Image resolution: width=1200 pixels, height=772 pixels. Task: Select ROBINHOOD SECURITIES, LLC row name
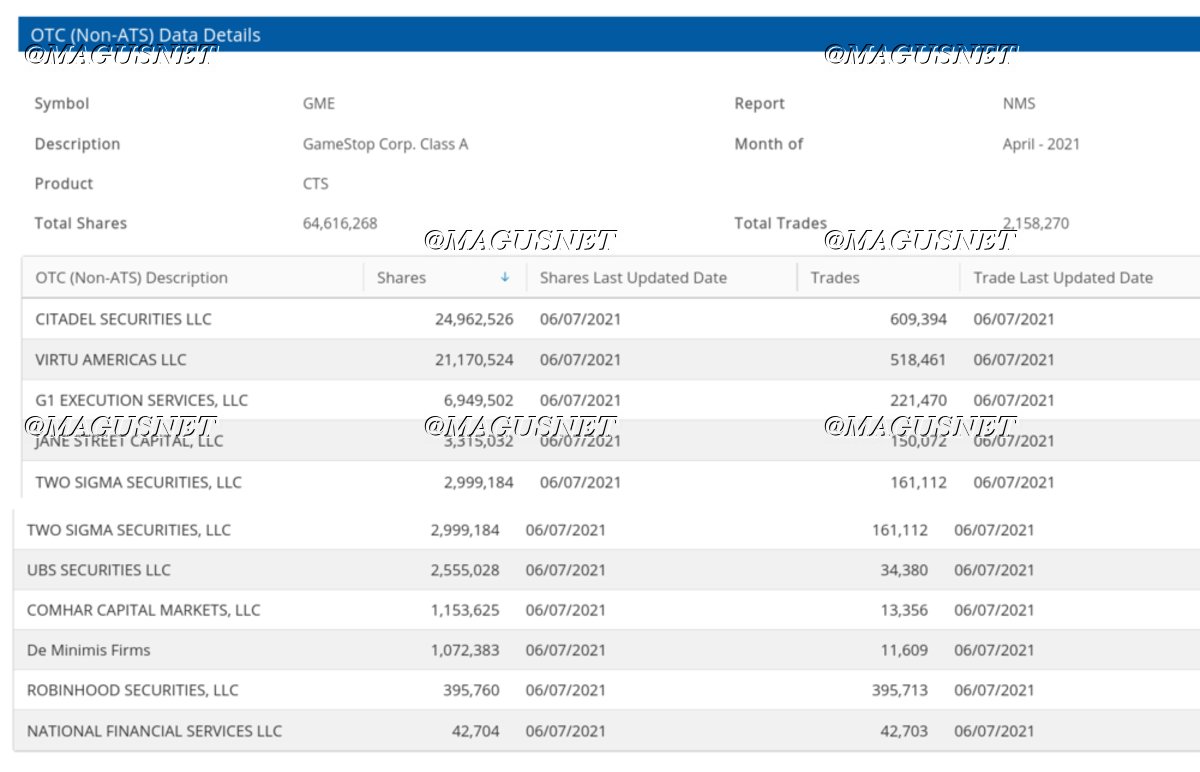(x=133, y=690)
